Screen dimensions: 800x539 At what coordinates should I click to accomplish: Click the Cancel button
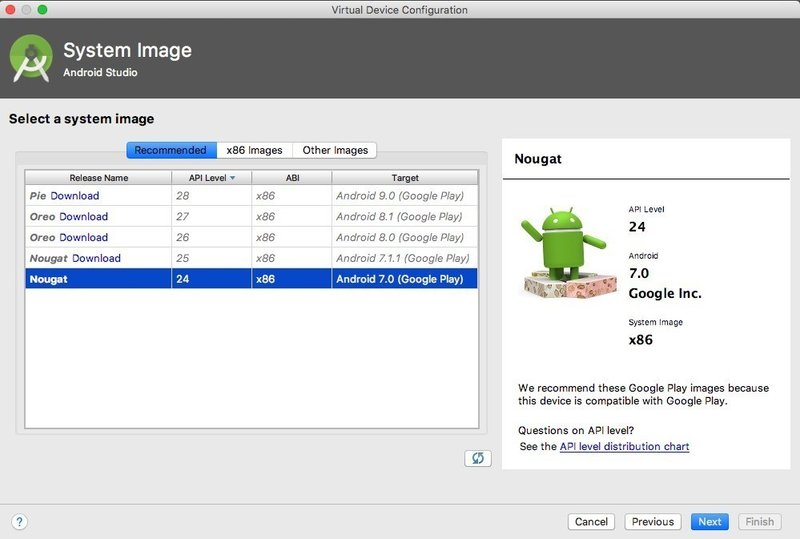591,522
